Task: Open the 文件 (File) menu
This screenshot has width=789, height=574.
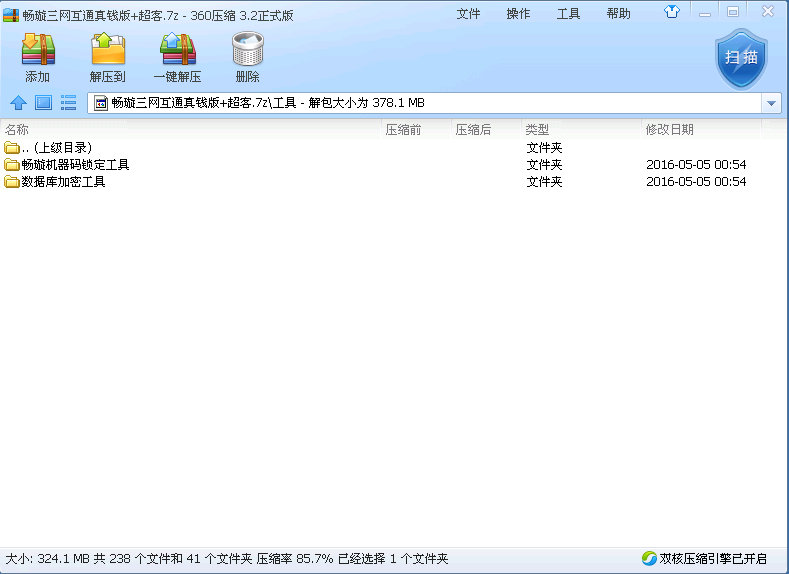Action: [468, 14]
